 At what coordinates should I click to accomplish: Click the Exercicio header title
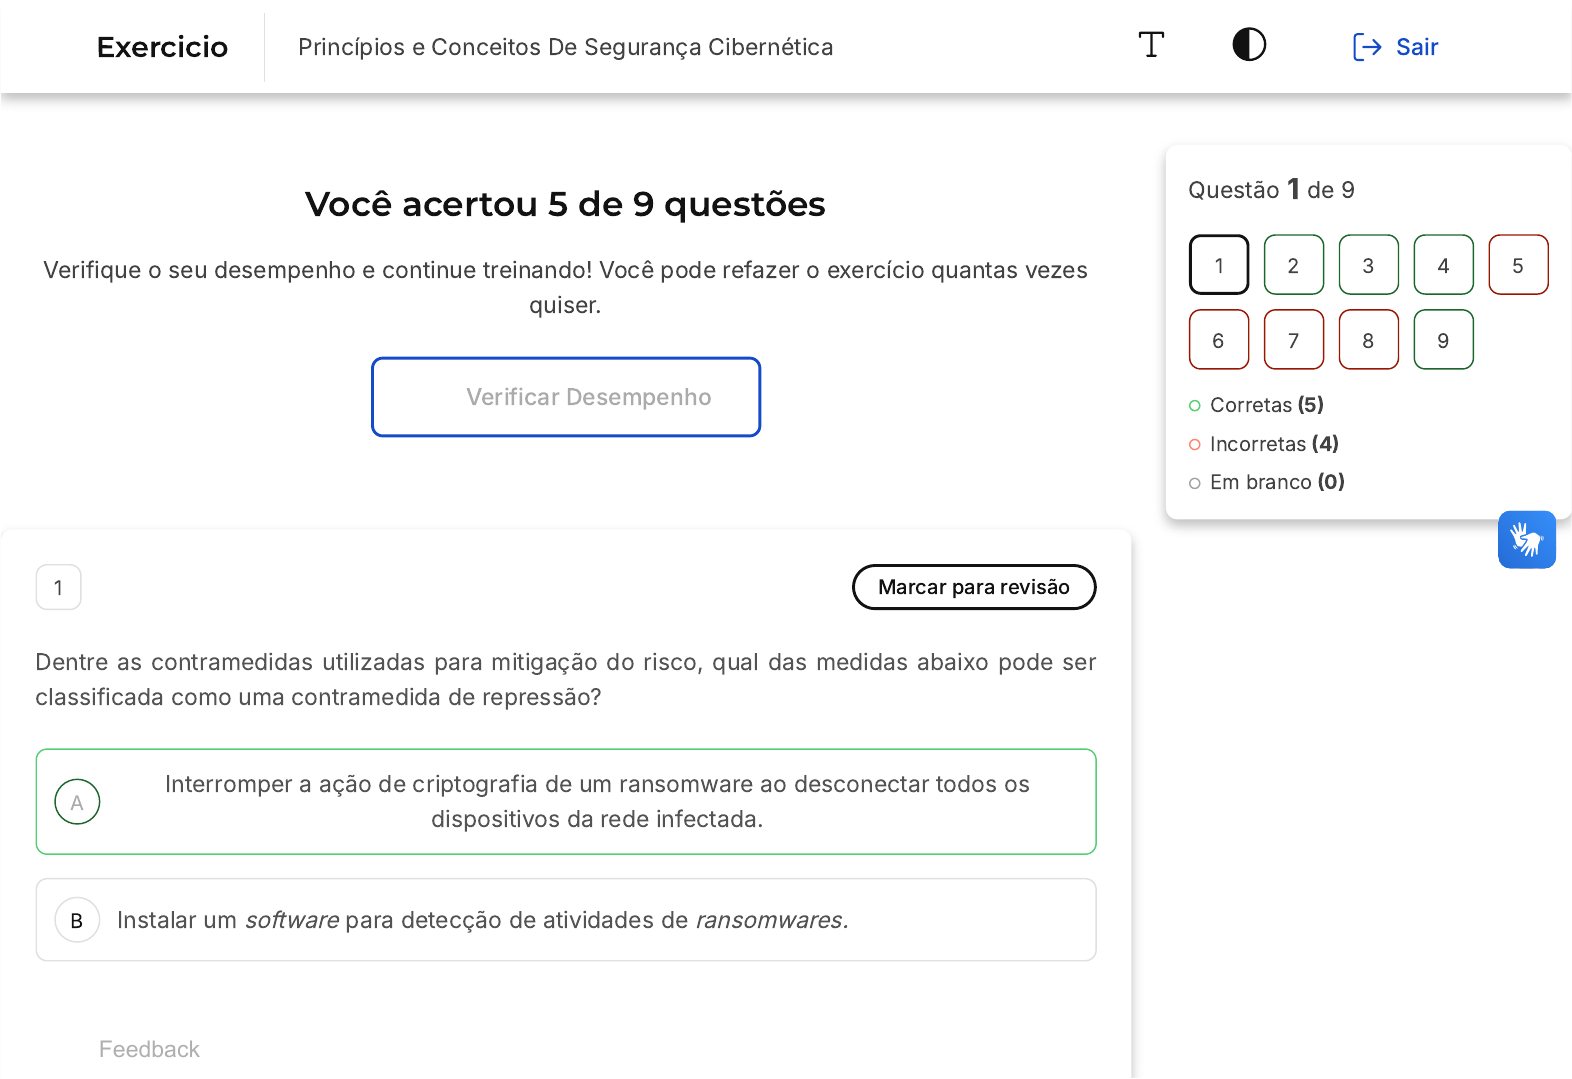coord(162,47)
